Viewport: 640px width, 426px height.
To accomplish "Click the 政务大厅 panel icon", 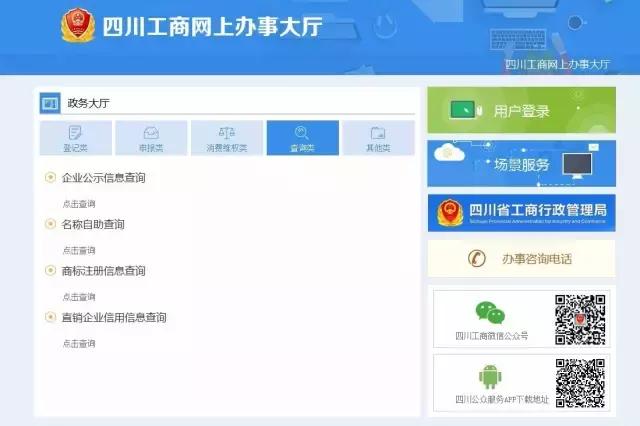I will (50, 103).
